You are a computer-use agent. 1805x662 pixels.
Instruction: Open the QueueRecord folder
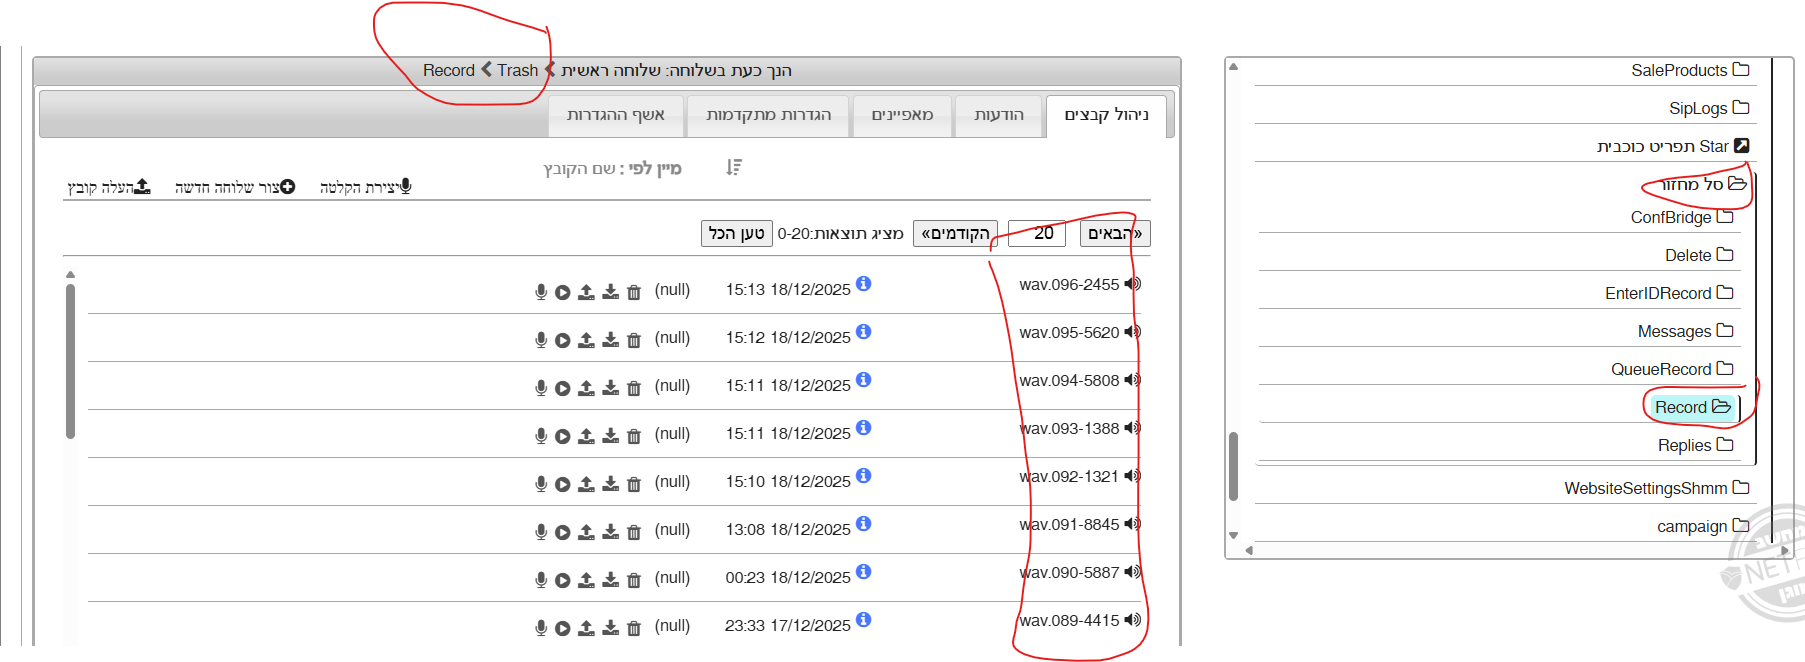point(1671,369)
